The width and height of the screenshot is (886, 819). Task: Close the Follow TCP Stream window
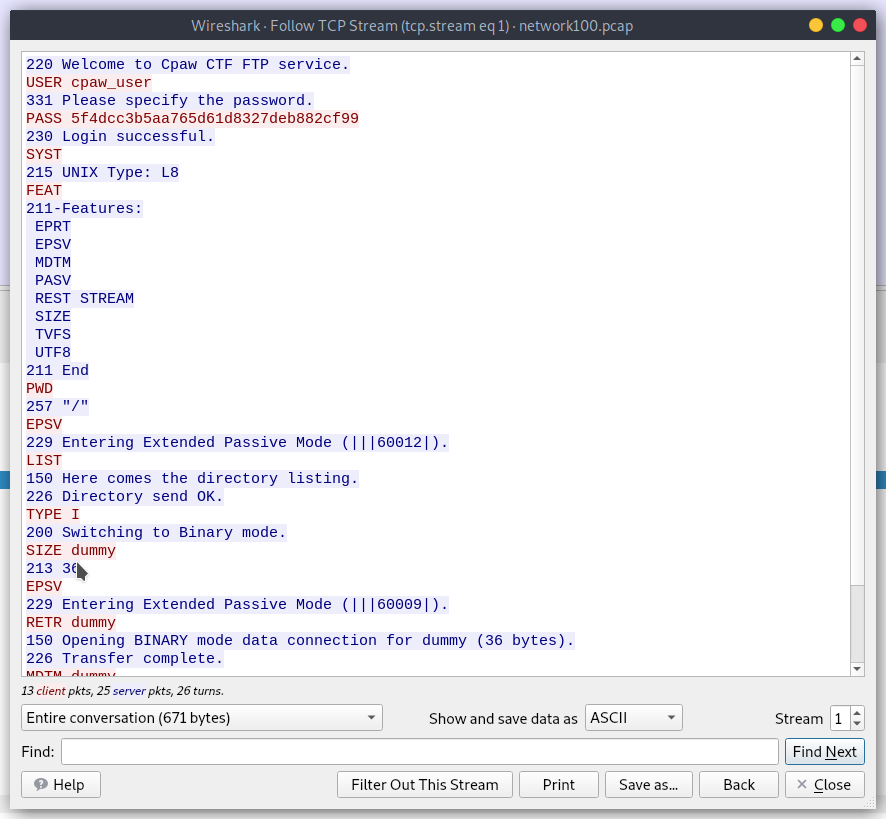click(824, 784)
